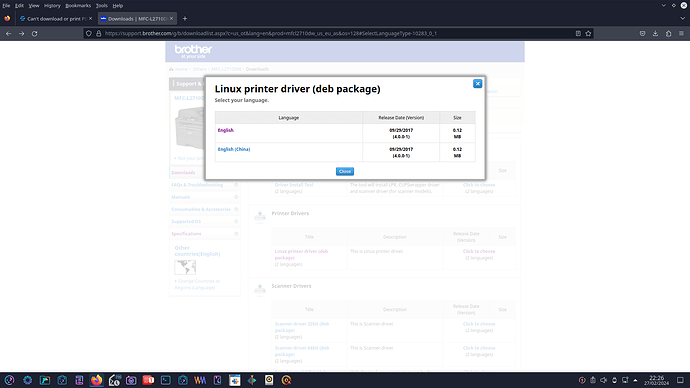Open a new tab with the plus button

[185, 18]
